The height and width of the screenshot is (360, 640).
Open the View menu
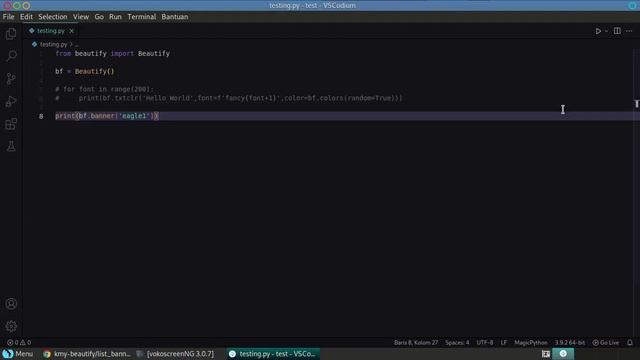click(x=81, y=17)
